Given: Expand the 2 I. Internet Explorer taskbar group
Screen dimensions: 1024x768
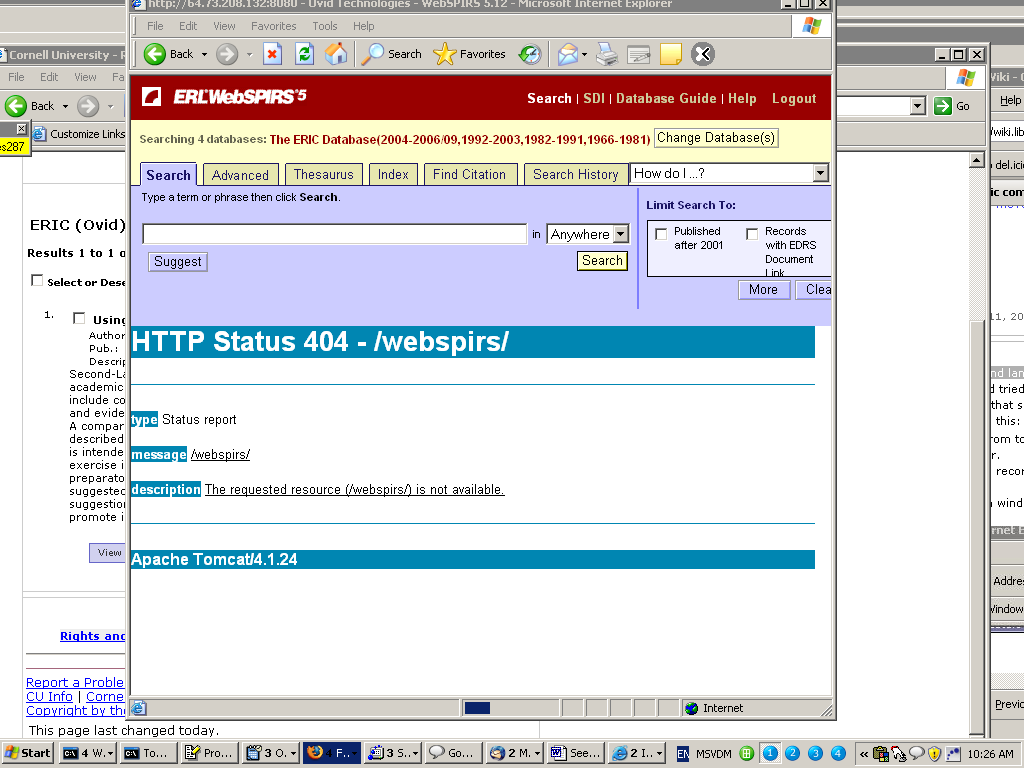Looking at the screenshot, I should 659,754.
